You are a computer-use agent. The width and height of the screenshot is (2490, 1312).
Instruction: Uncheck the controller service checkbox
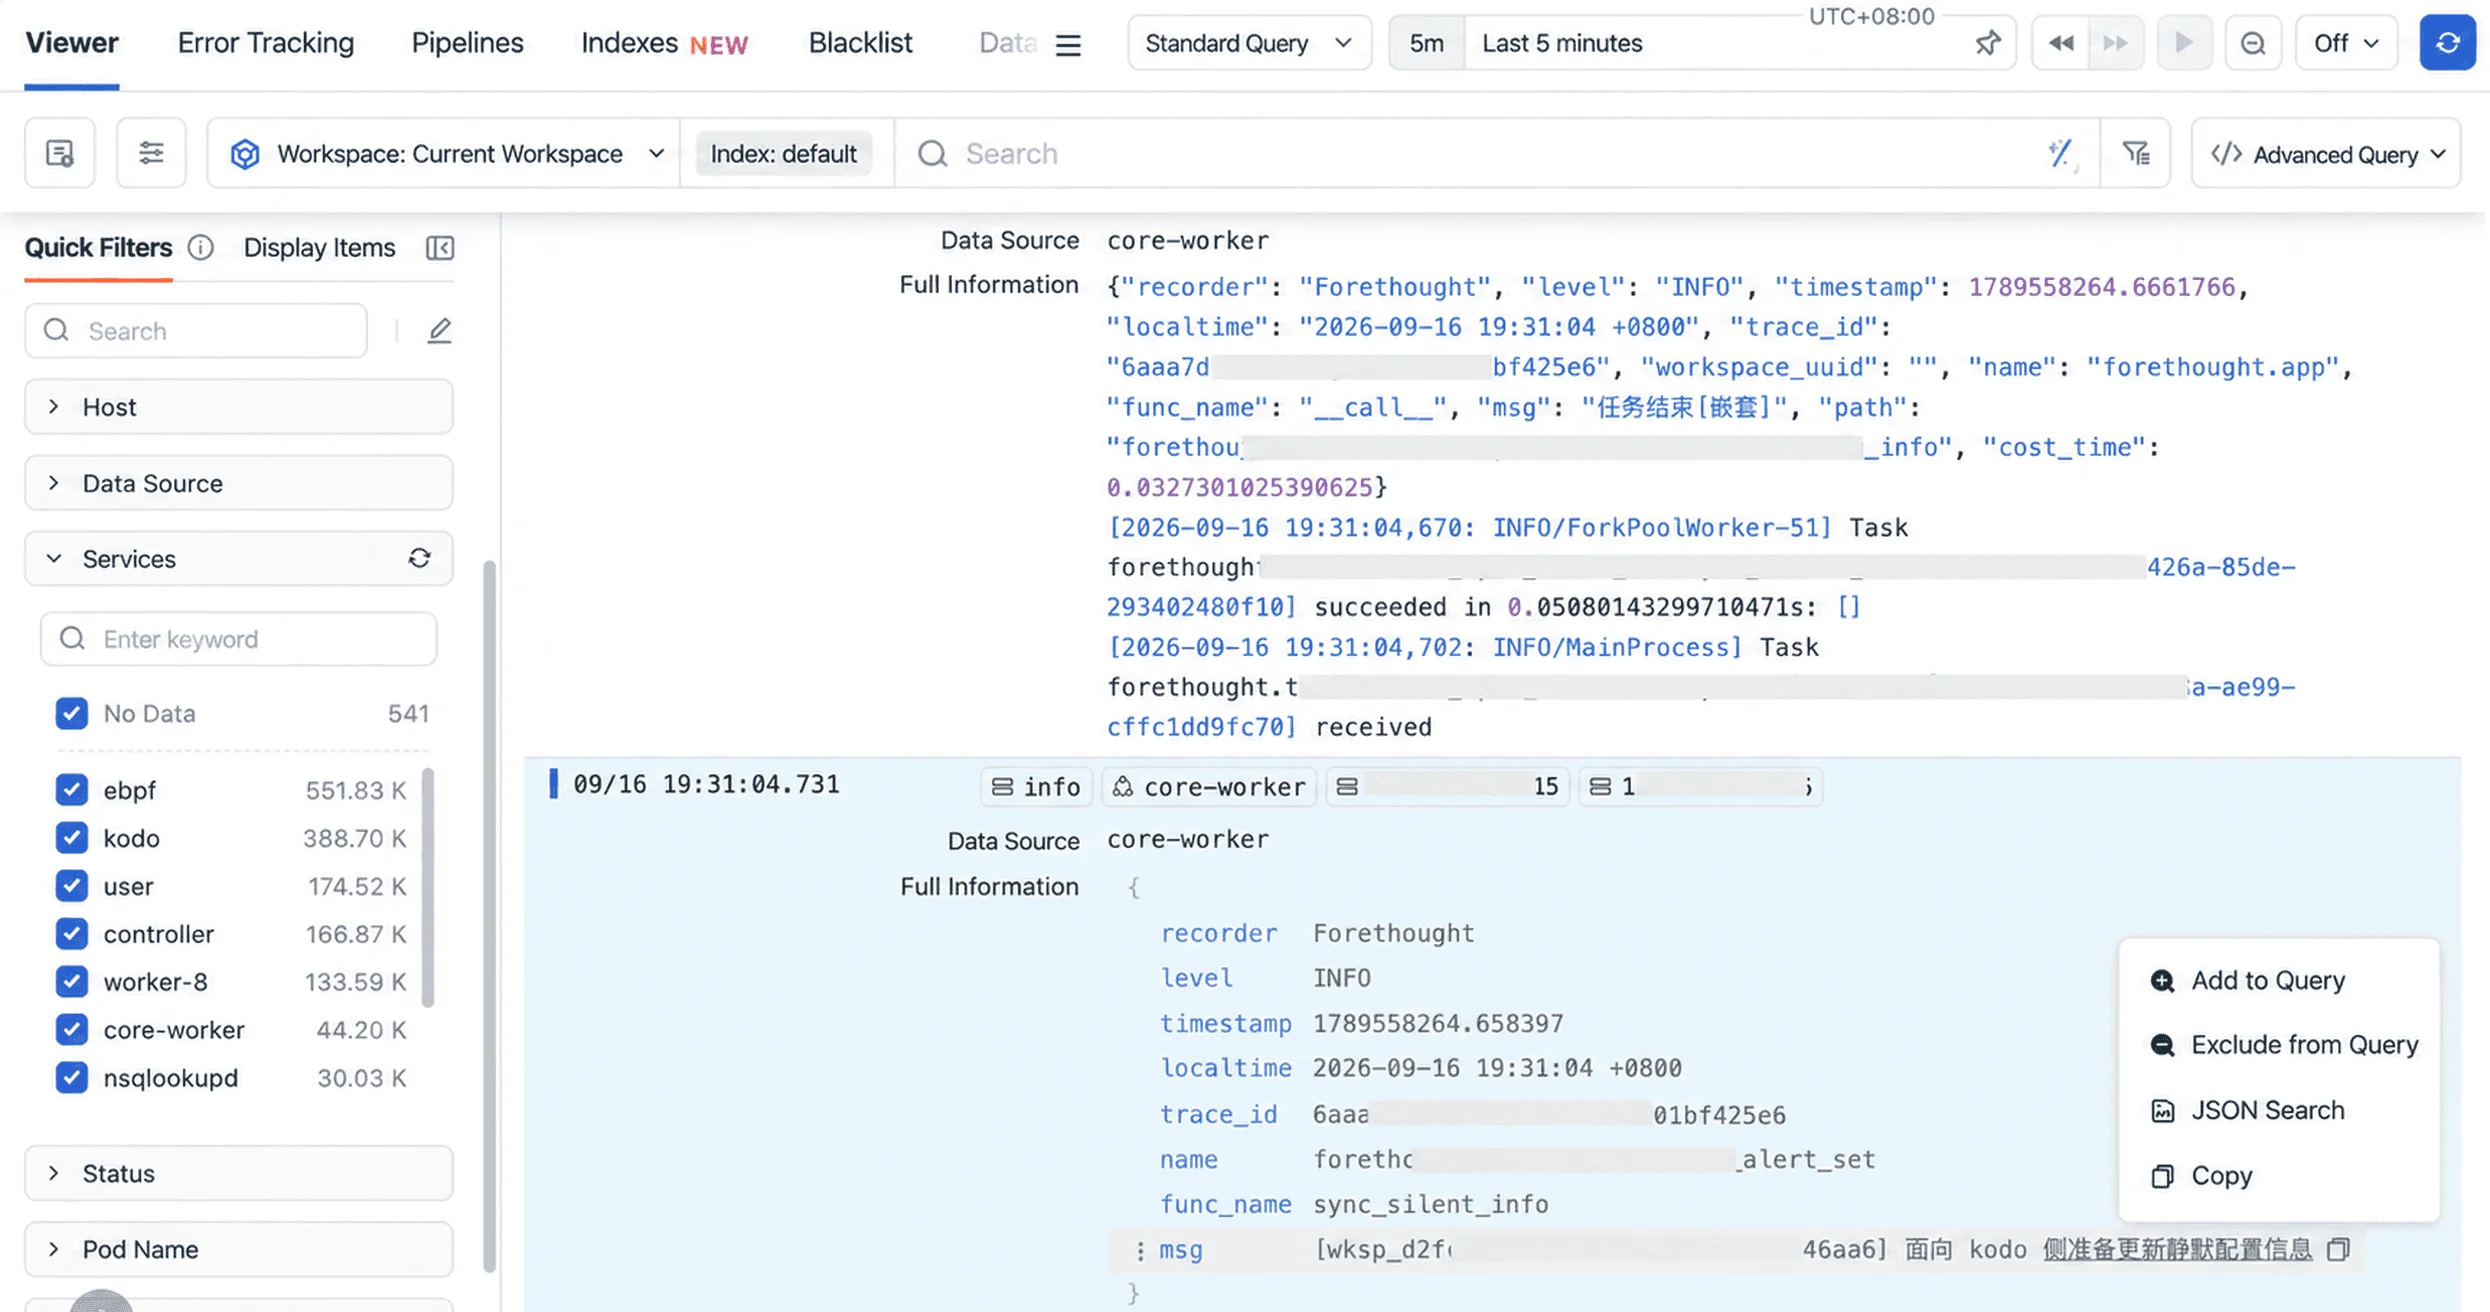(71, 934)
